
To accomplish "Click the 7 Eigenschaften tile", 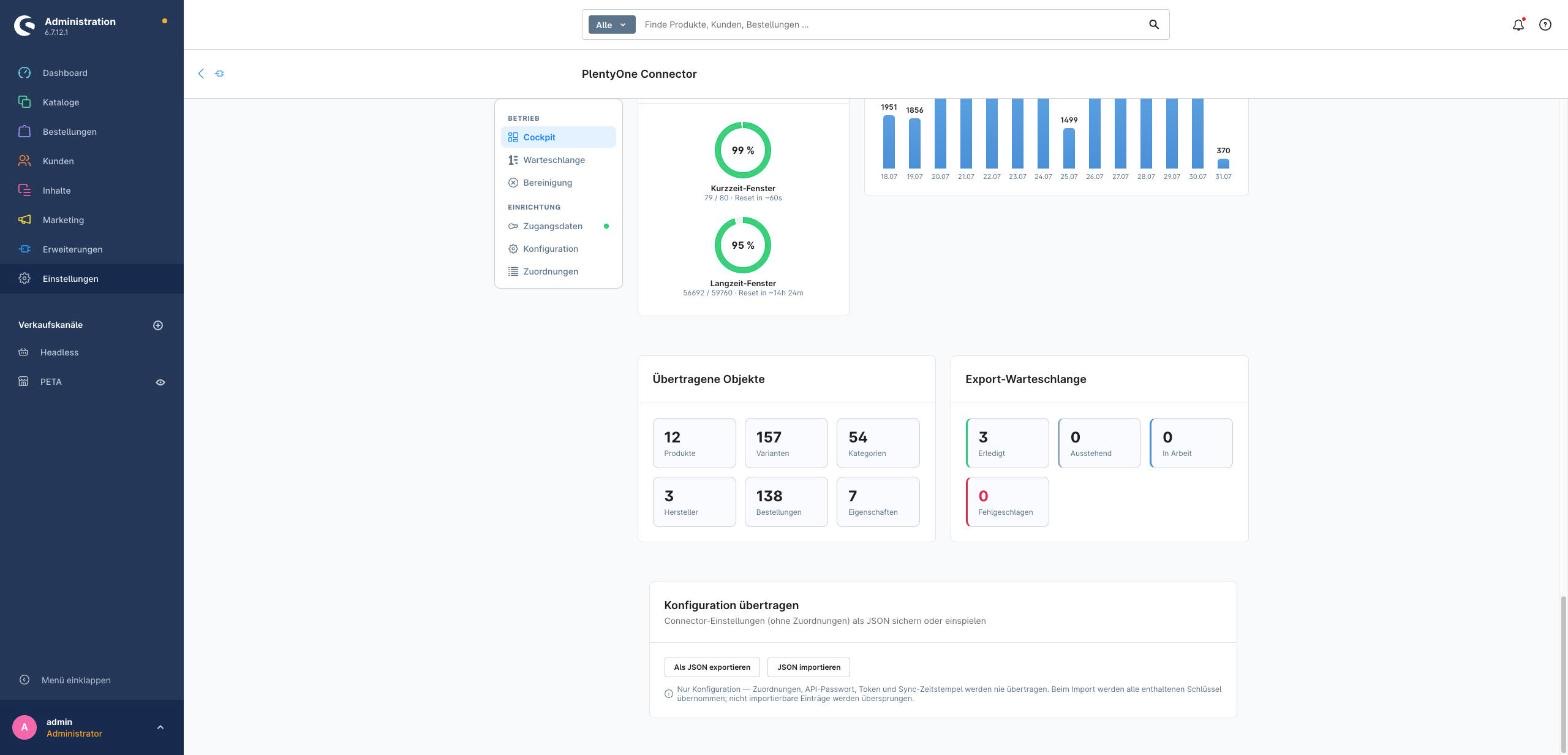I will [878, 502].
